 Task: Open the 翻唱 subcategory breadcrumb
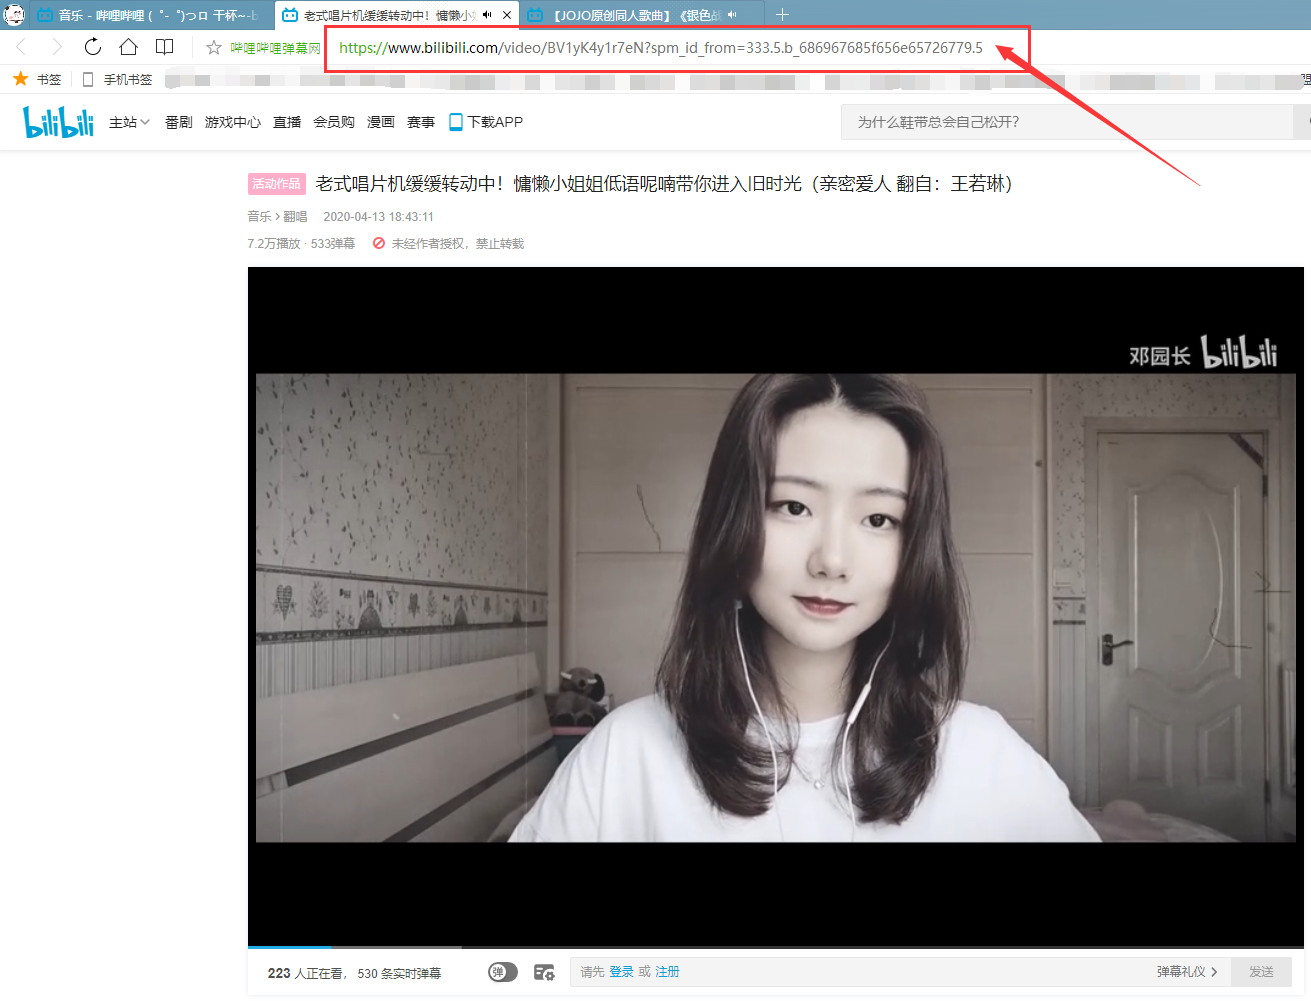(x=295, y=216)
